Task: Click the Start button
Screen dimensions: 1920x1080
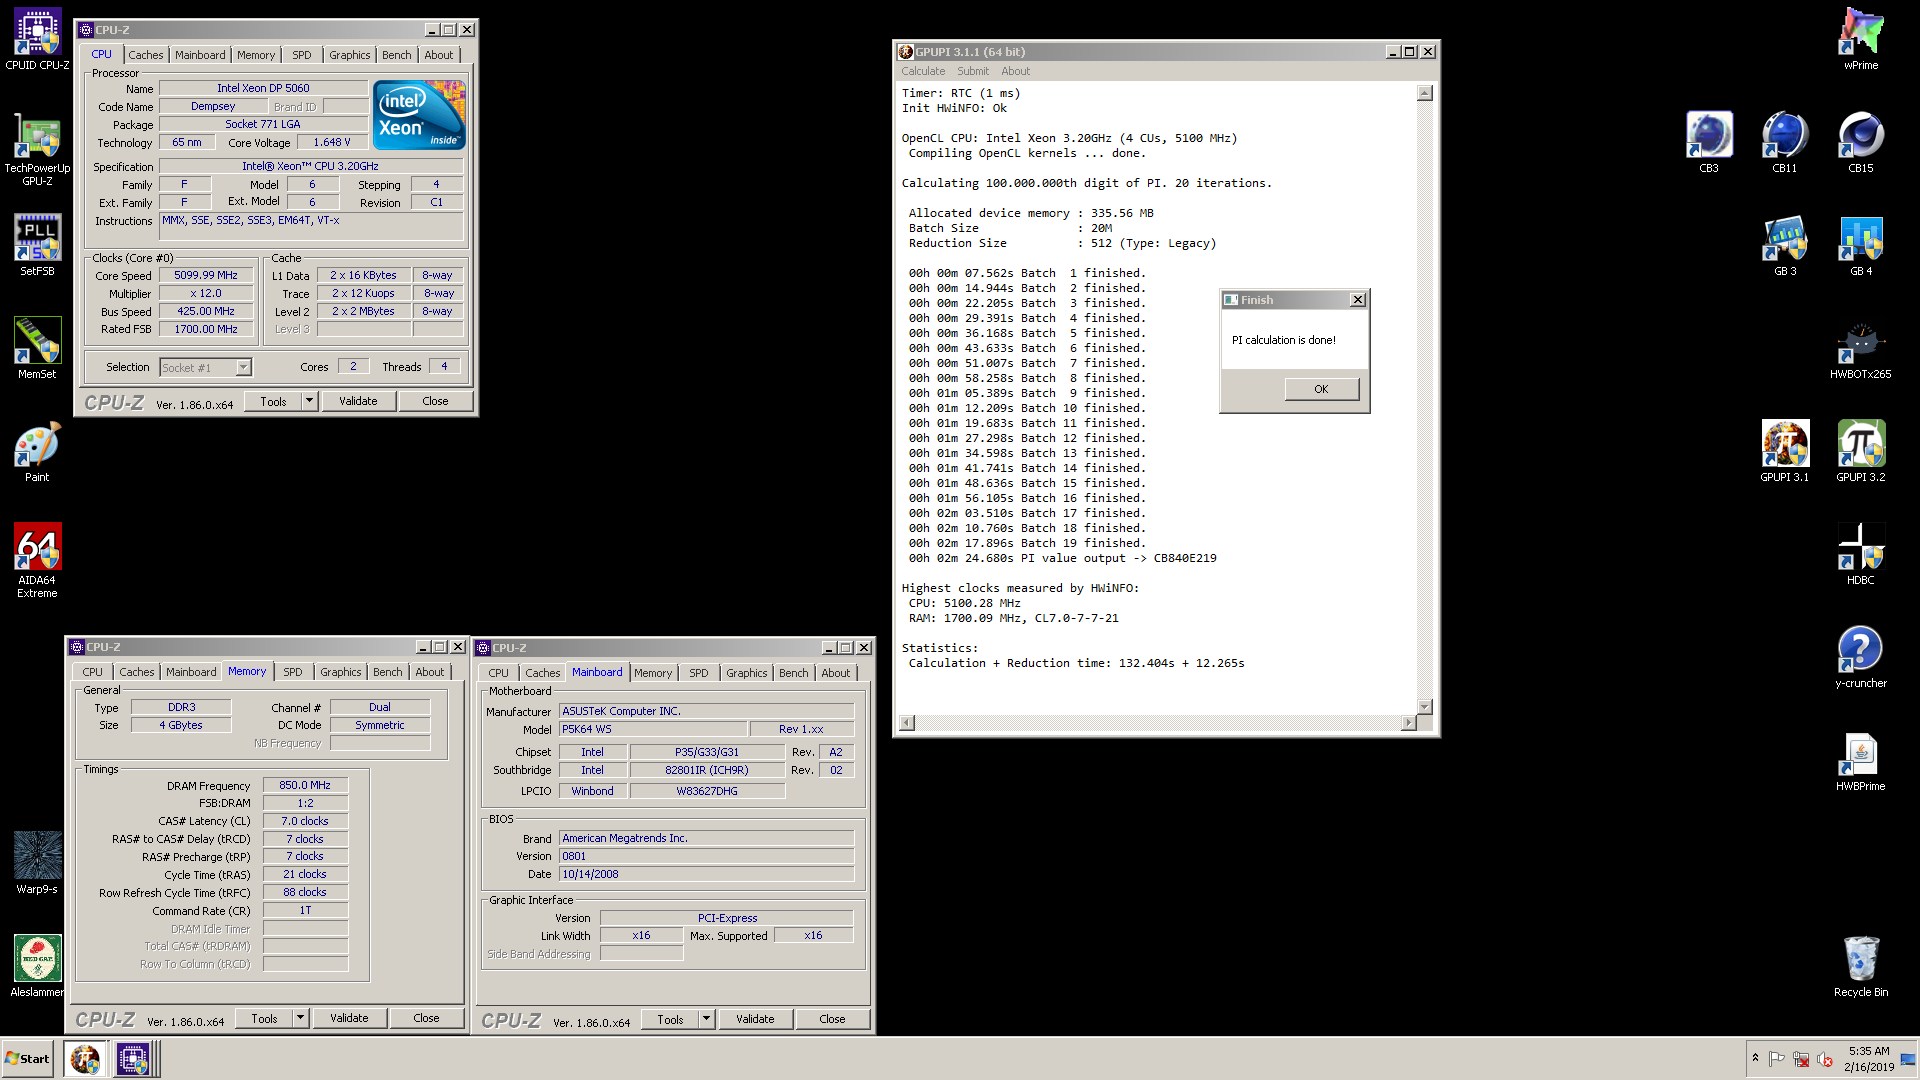Action: pyautogui.click(x=28, y=1058)
